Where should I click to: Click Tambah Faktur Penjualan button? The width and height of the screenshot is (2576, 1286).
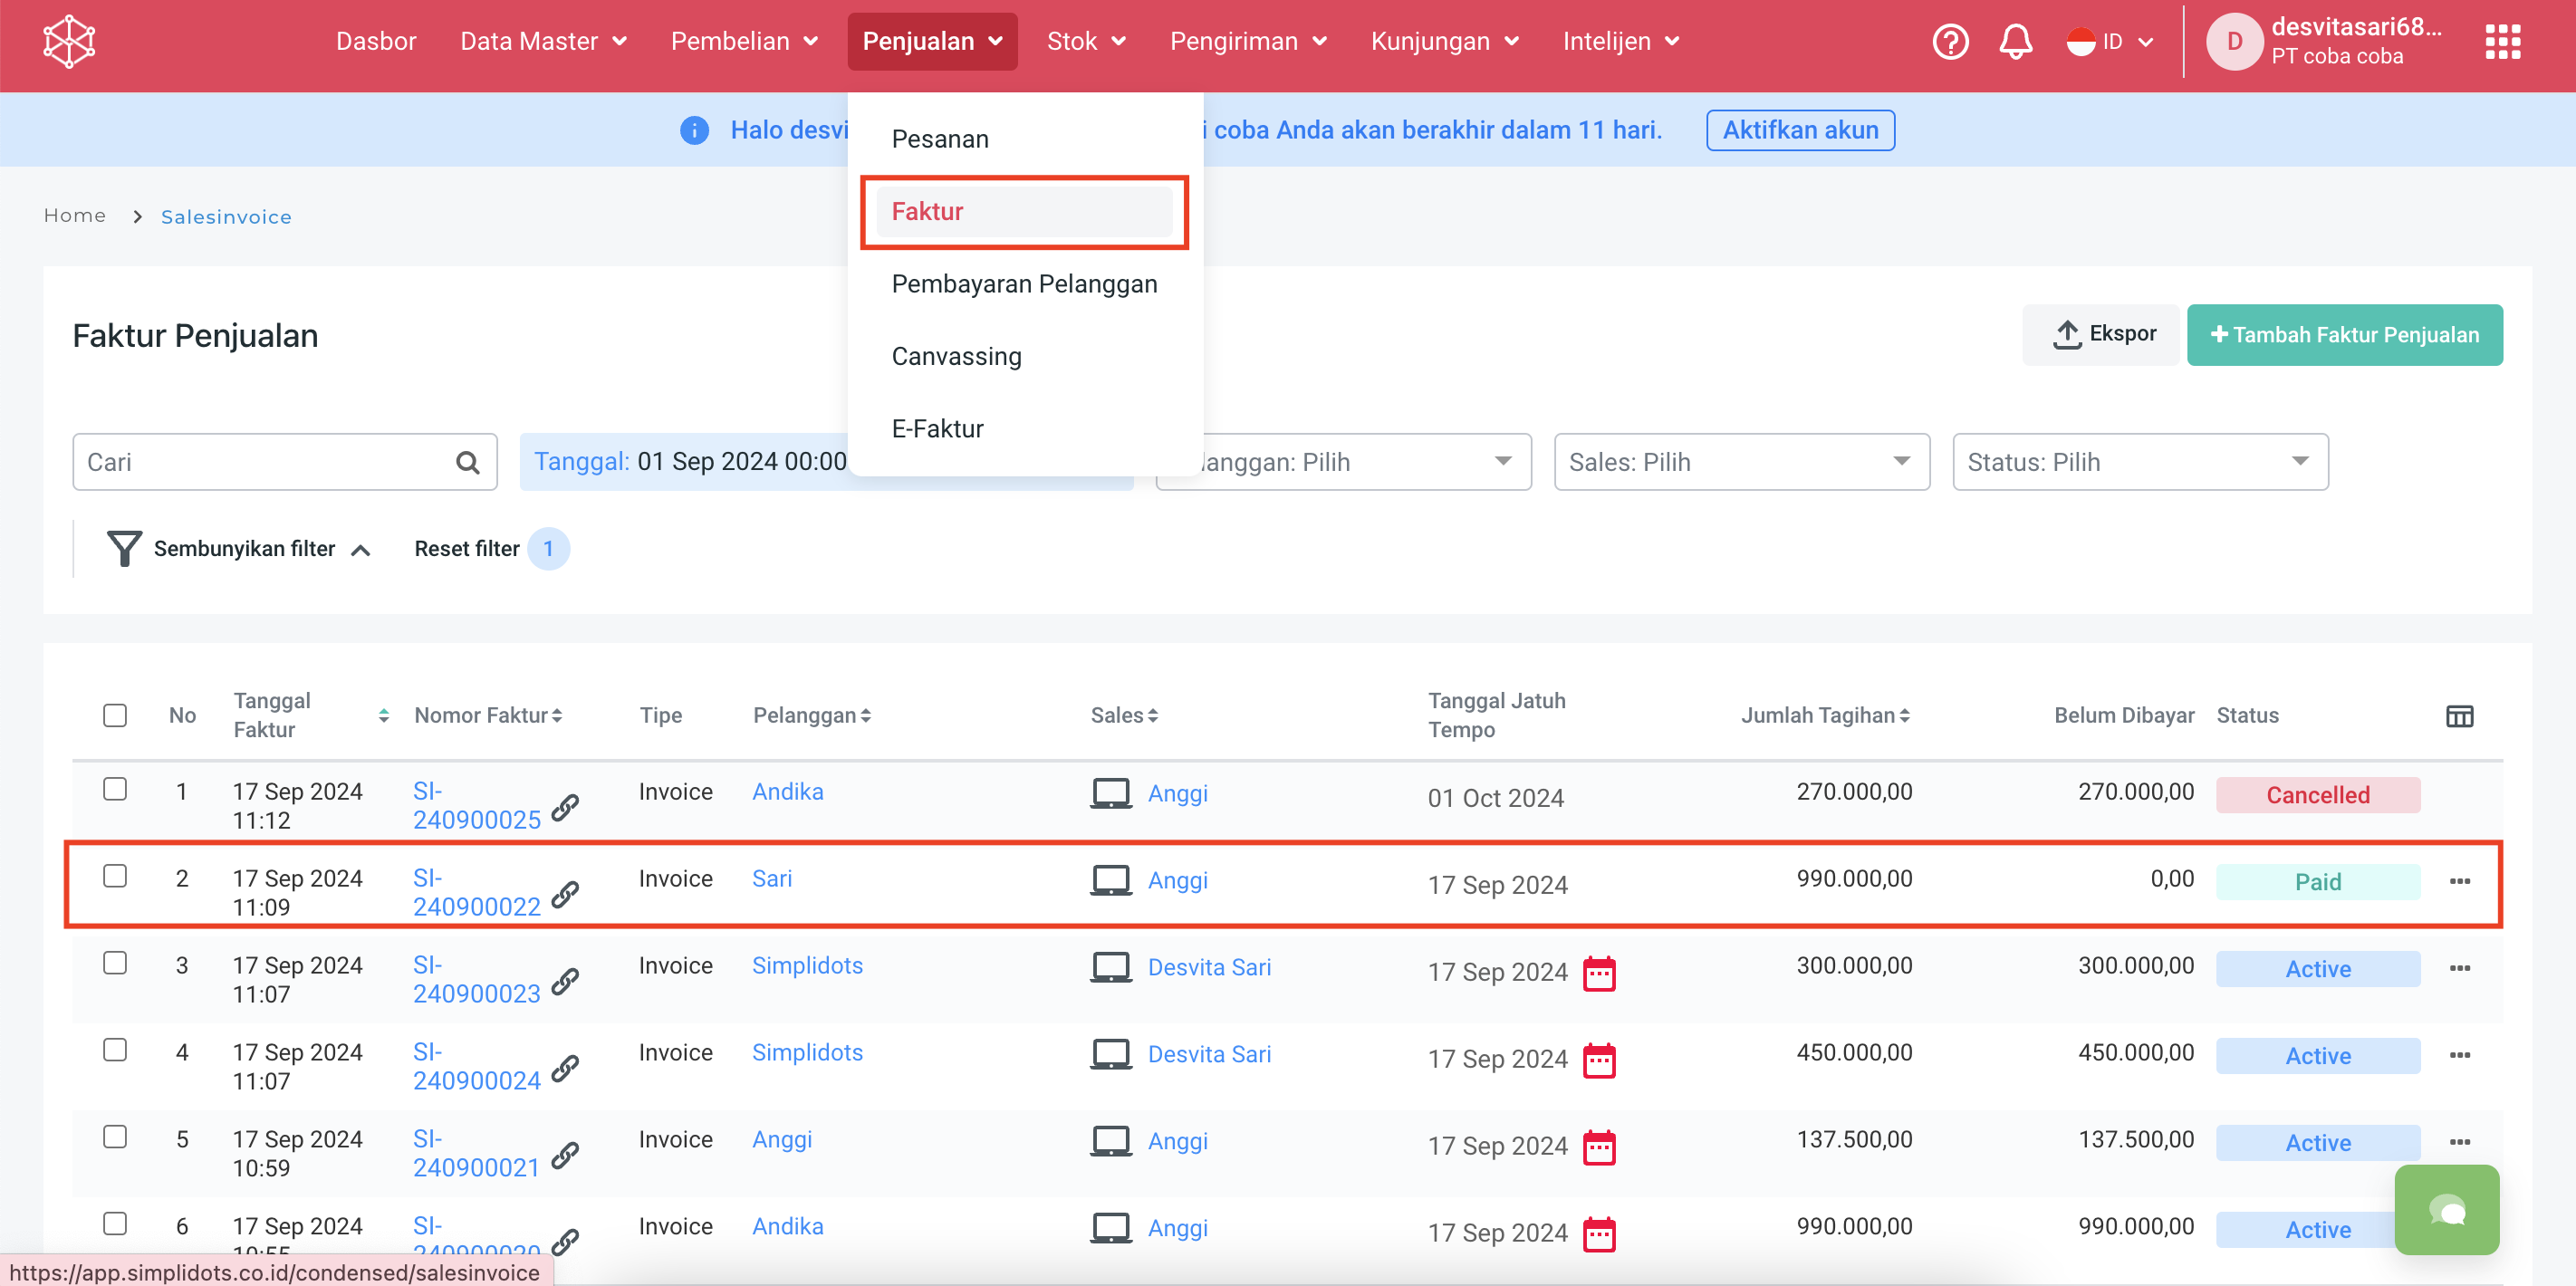pos(2344,335)
